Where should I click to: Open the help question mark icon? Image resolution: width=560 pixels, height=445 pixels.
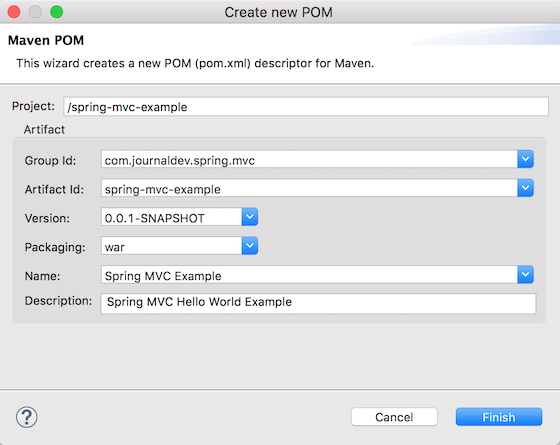point(27,417)
